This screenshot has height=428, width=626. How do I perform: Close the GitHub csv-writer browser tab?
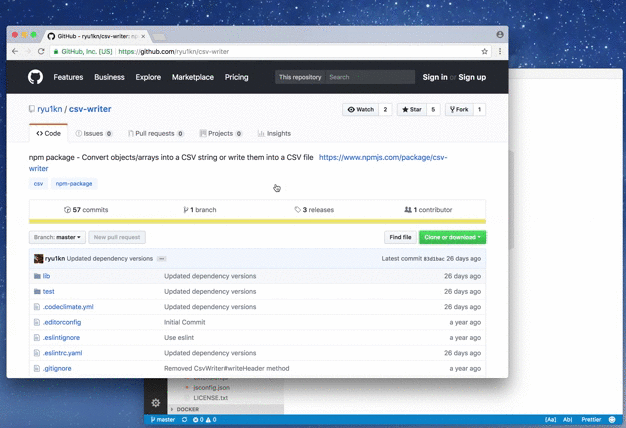click(x=143, y=36)
